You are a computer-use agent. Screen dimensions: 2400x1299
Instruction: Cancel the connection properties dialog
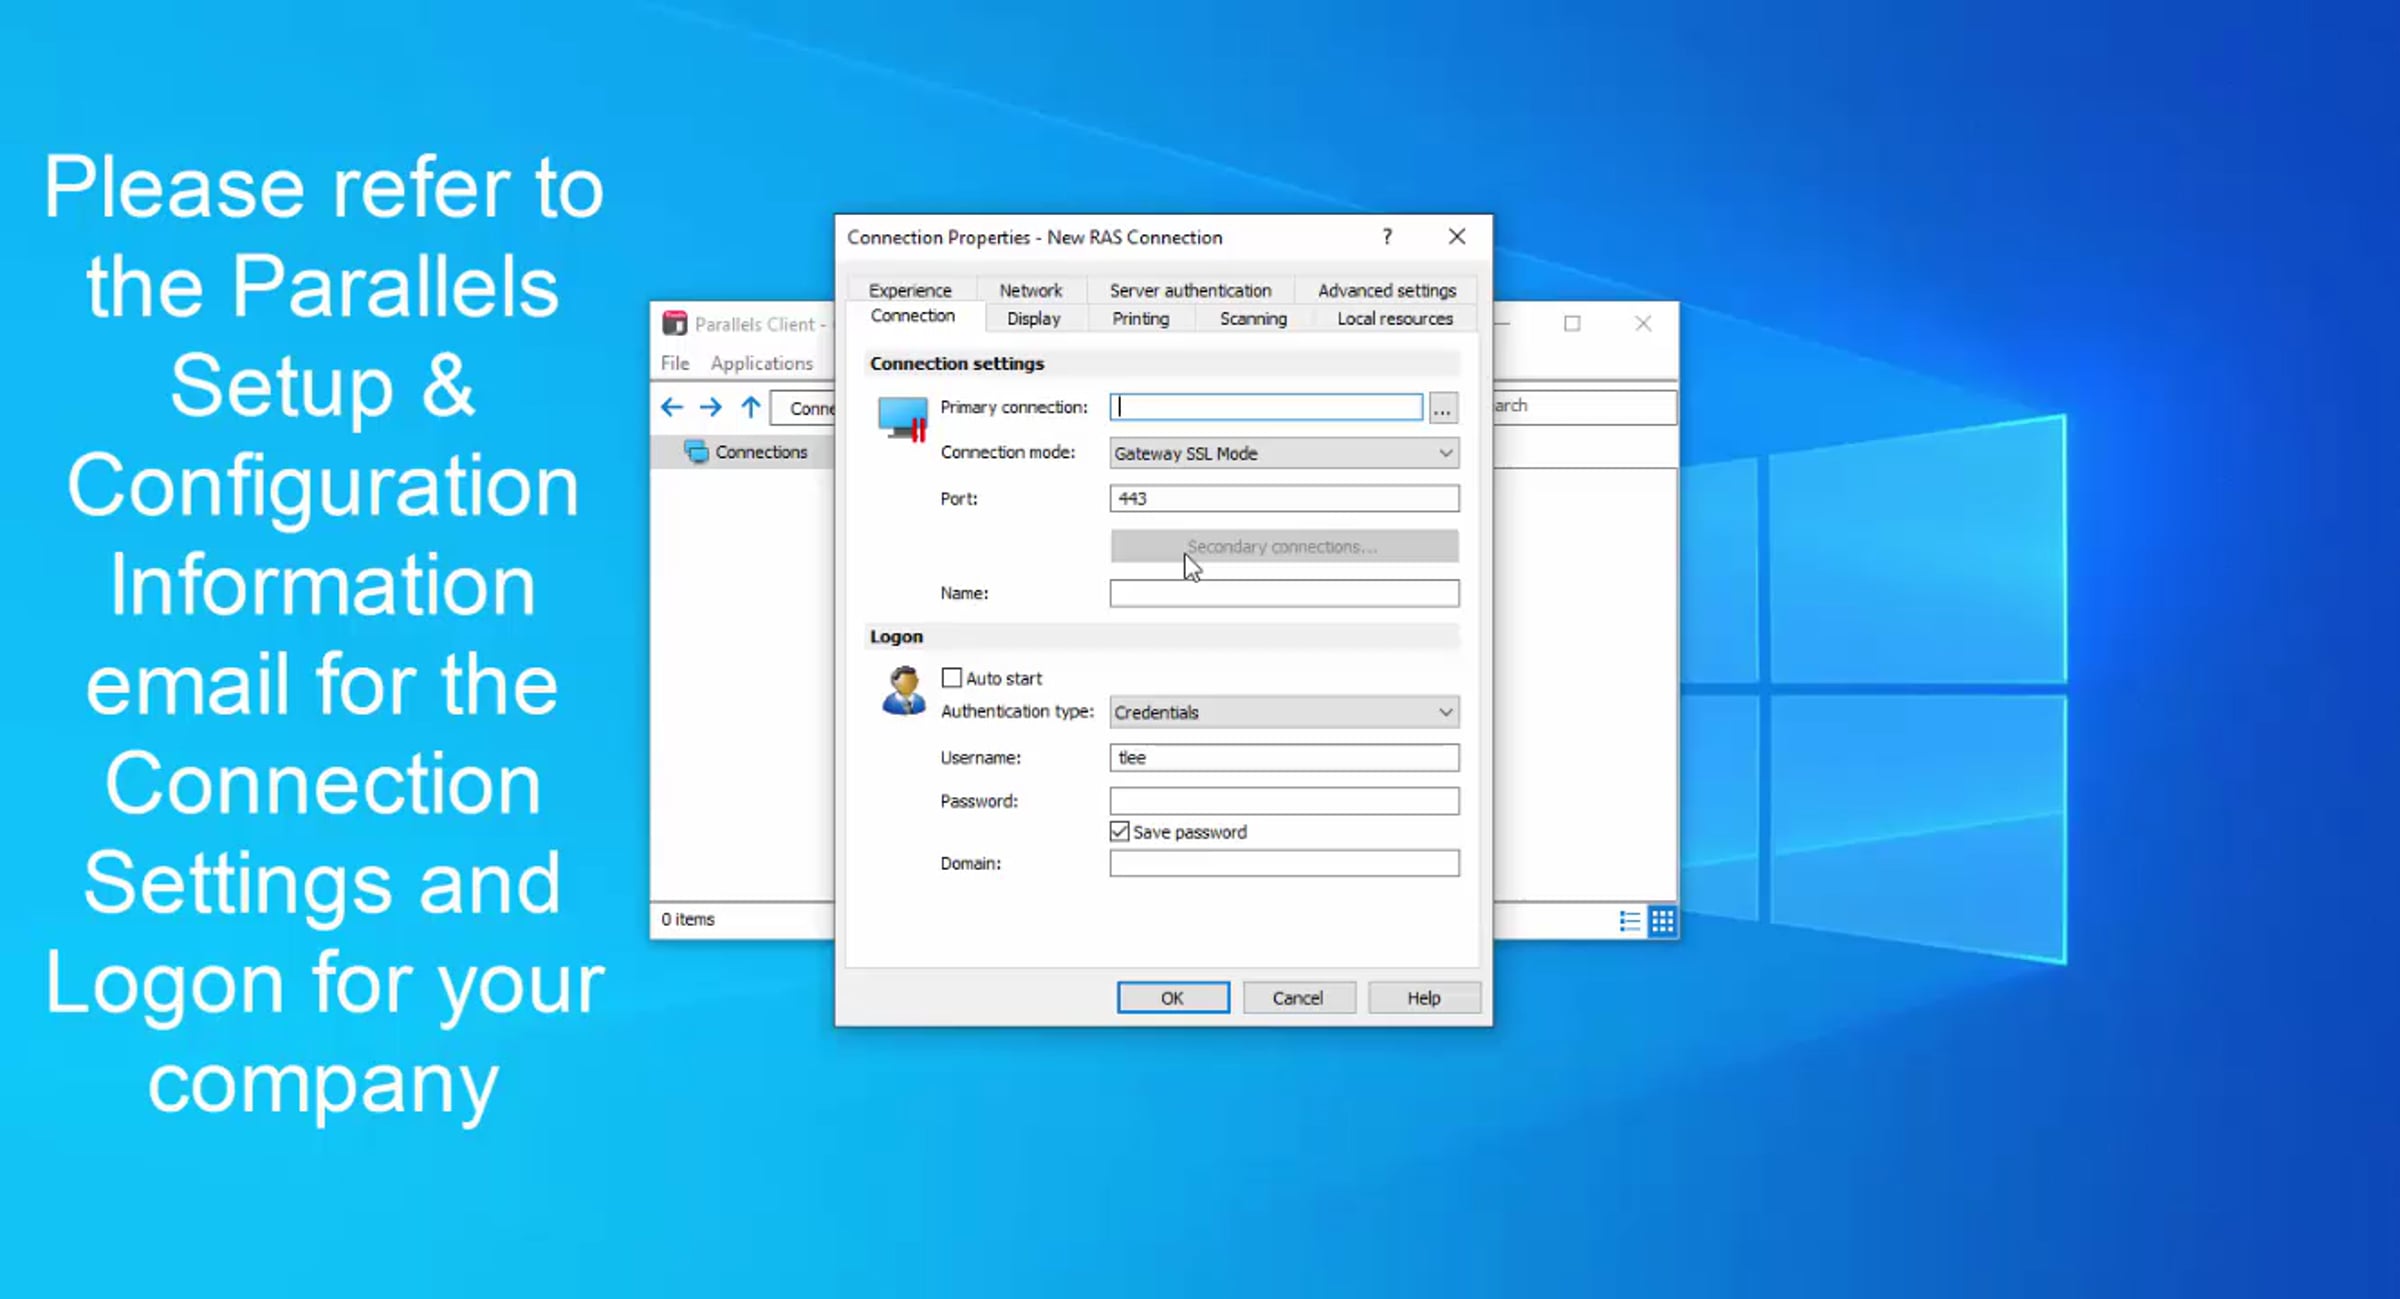(1298, 998)
